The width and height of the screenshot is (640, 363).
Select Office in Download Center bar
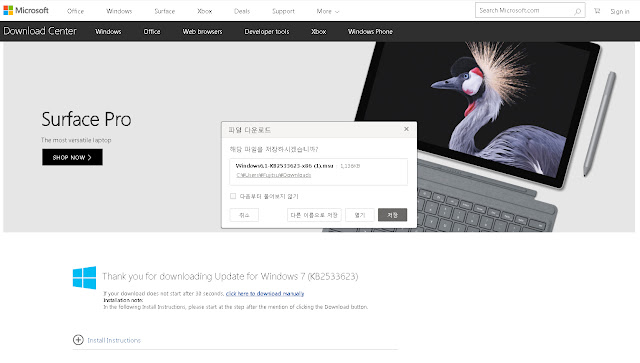(x=152, y=31)
